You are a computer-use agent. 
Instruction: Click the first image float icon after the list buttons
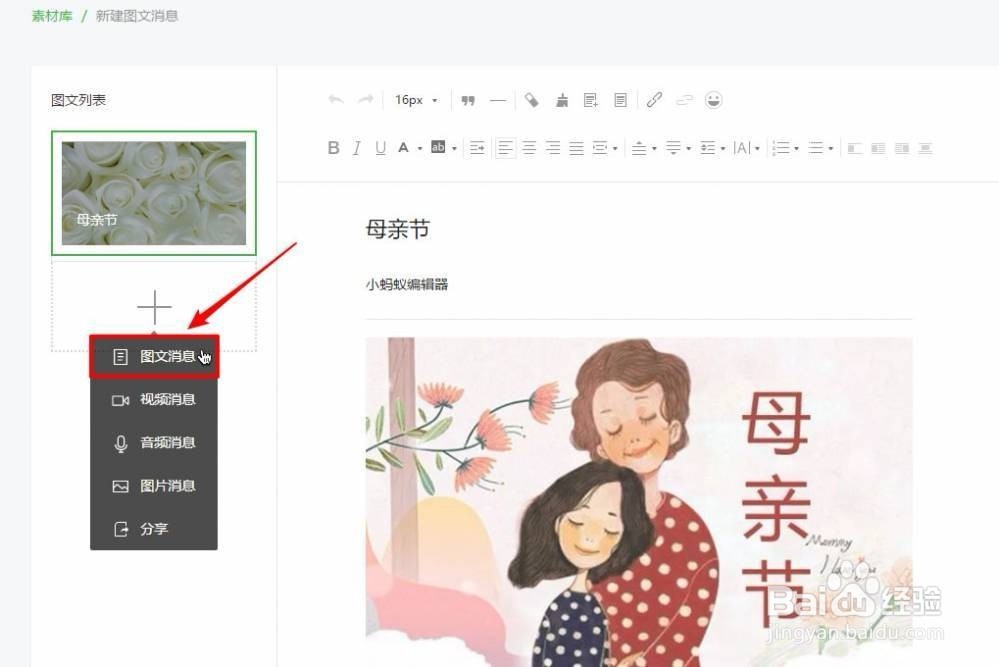(854, 148)
